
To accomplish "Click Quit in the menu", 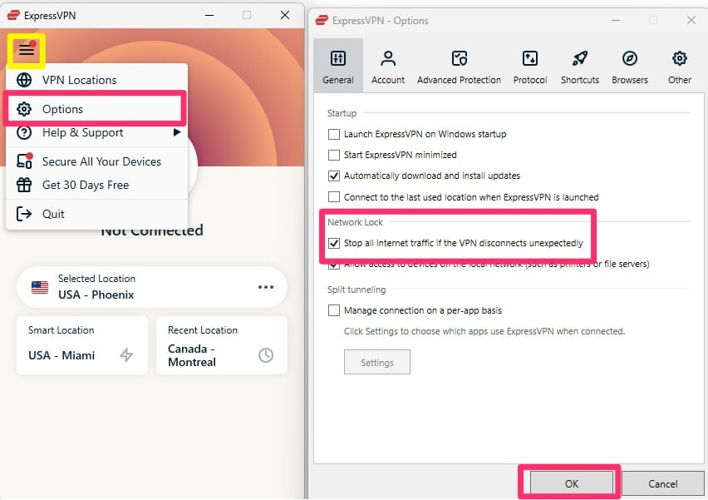I will [x=53, y=214].
